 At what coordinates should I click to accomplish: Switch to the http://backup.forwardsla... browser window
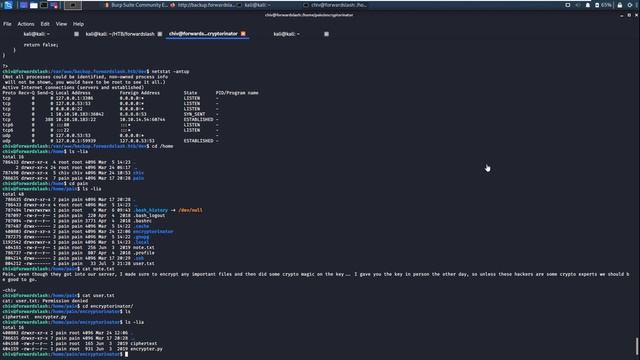pos(202,5)
